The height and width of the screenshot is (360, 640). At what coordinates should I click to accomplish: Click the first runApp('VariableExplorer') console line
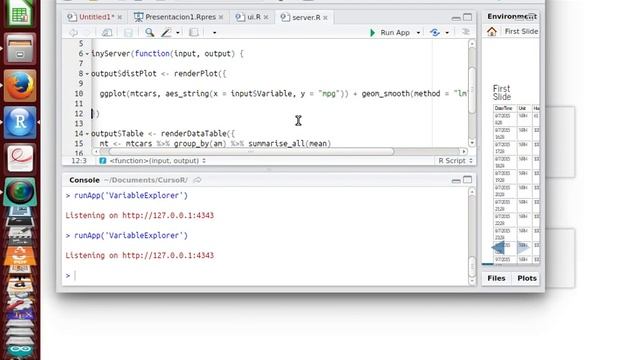(x=127, y=196)
